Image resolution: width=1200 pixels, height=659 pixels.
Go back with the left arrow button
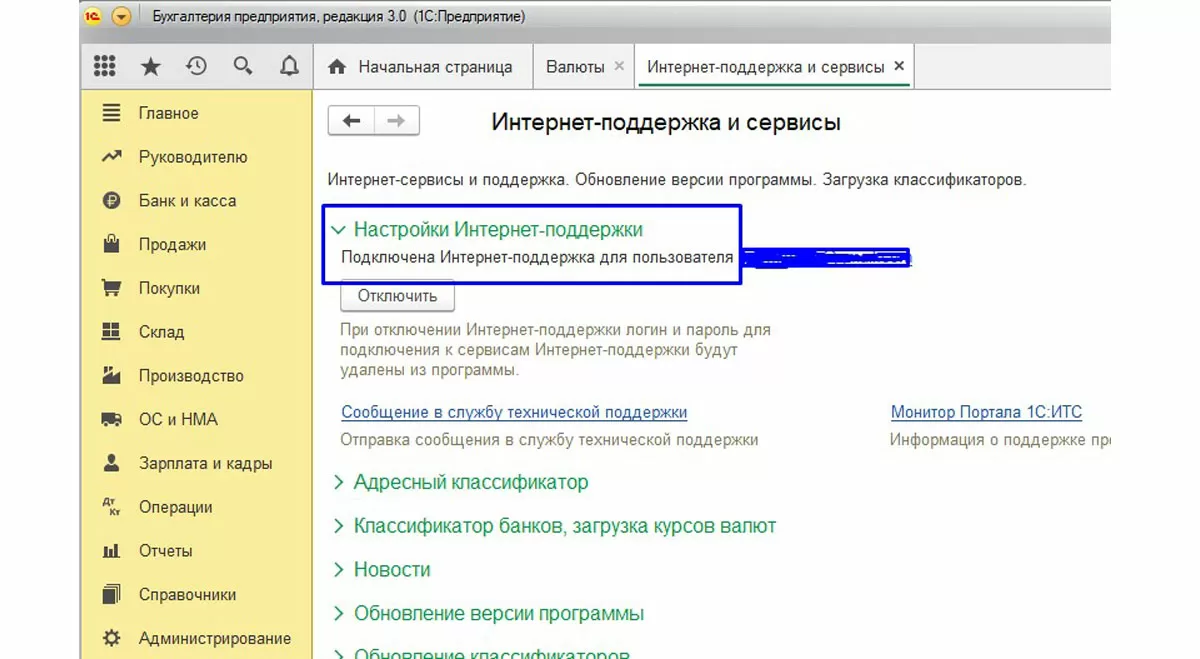[351, 121]
